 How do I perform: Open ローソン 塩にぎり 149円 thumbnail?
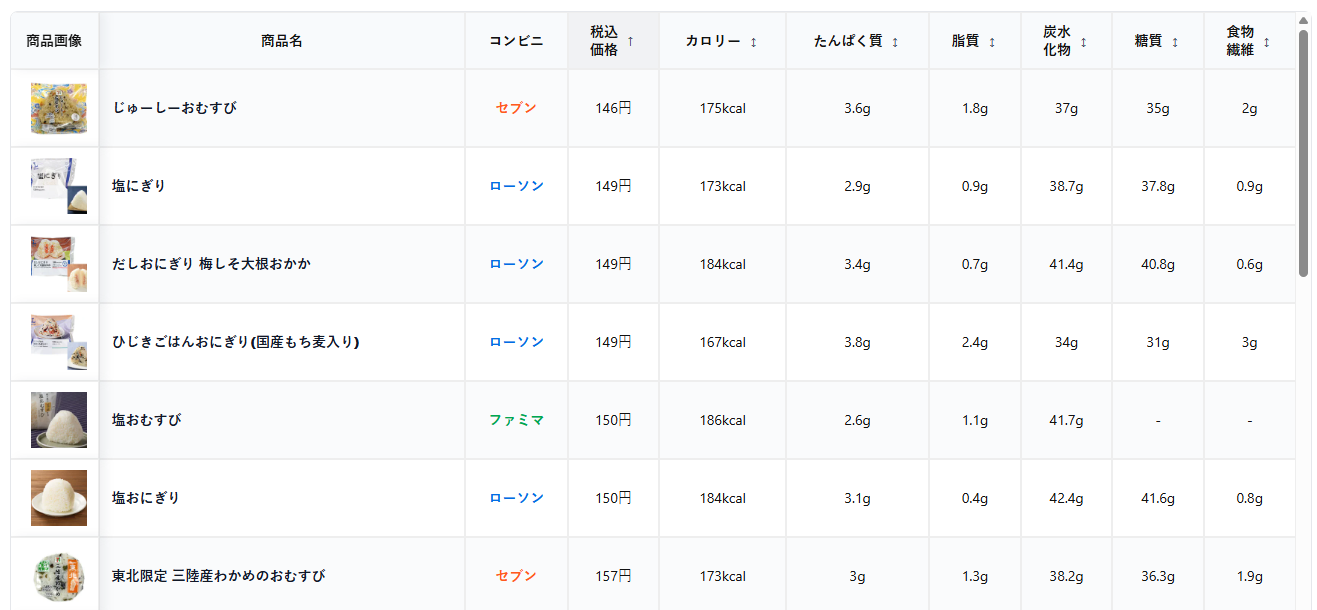(x=59, y=186)
